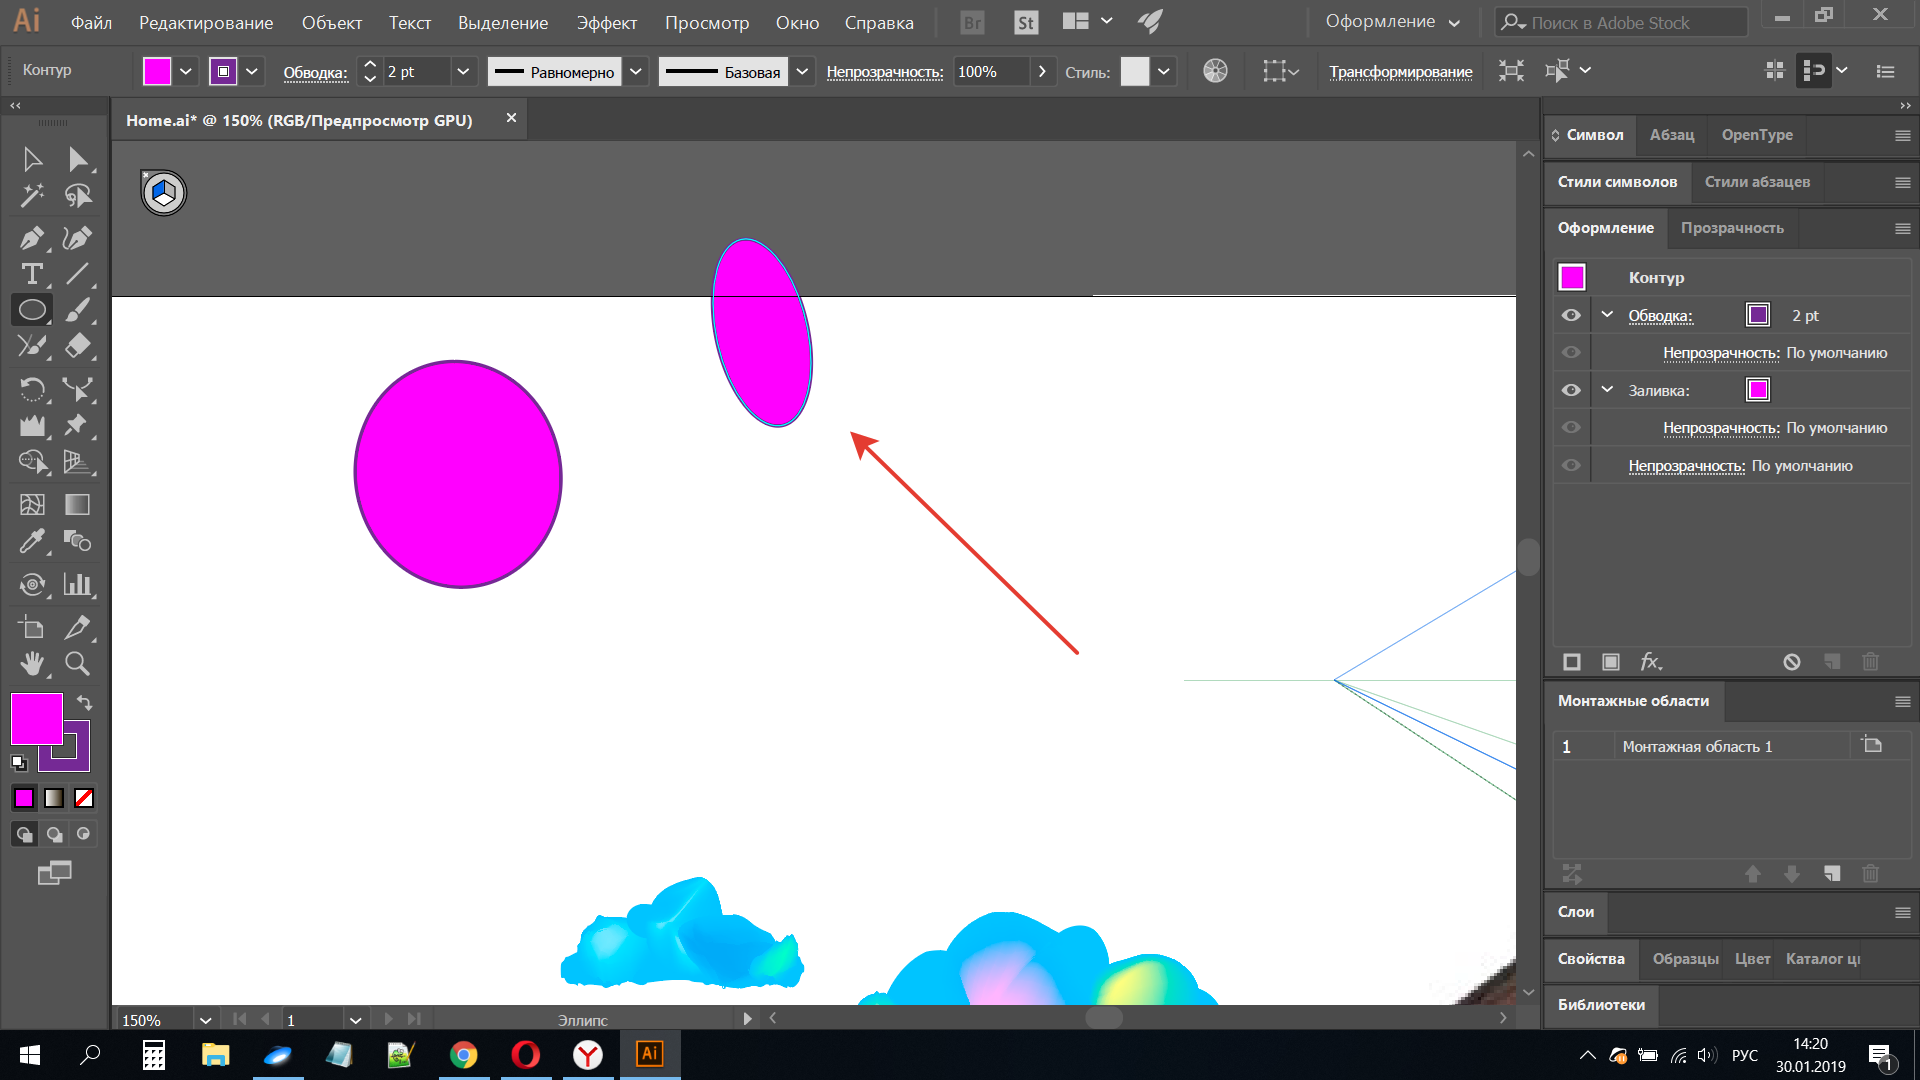The image size is (1920, 1080).
Task: Click the Поиск в Adobe Stock field
Action: point(1622,22)
